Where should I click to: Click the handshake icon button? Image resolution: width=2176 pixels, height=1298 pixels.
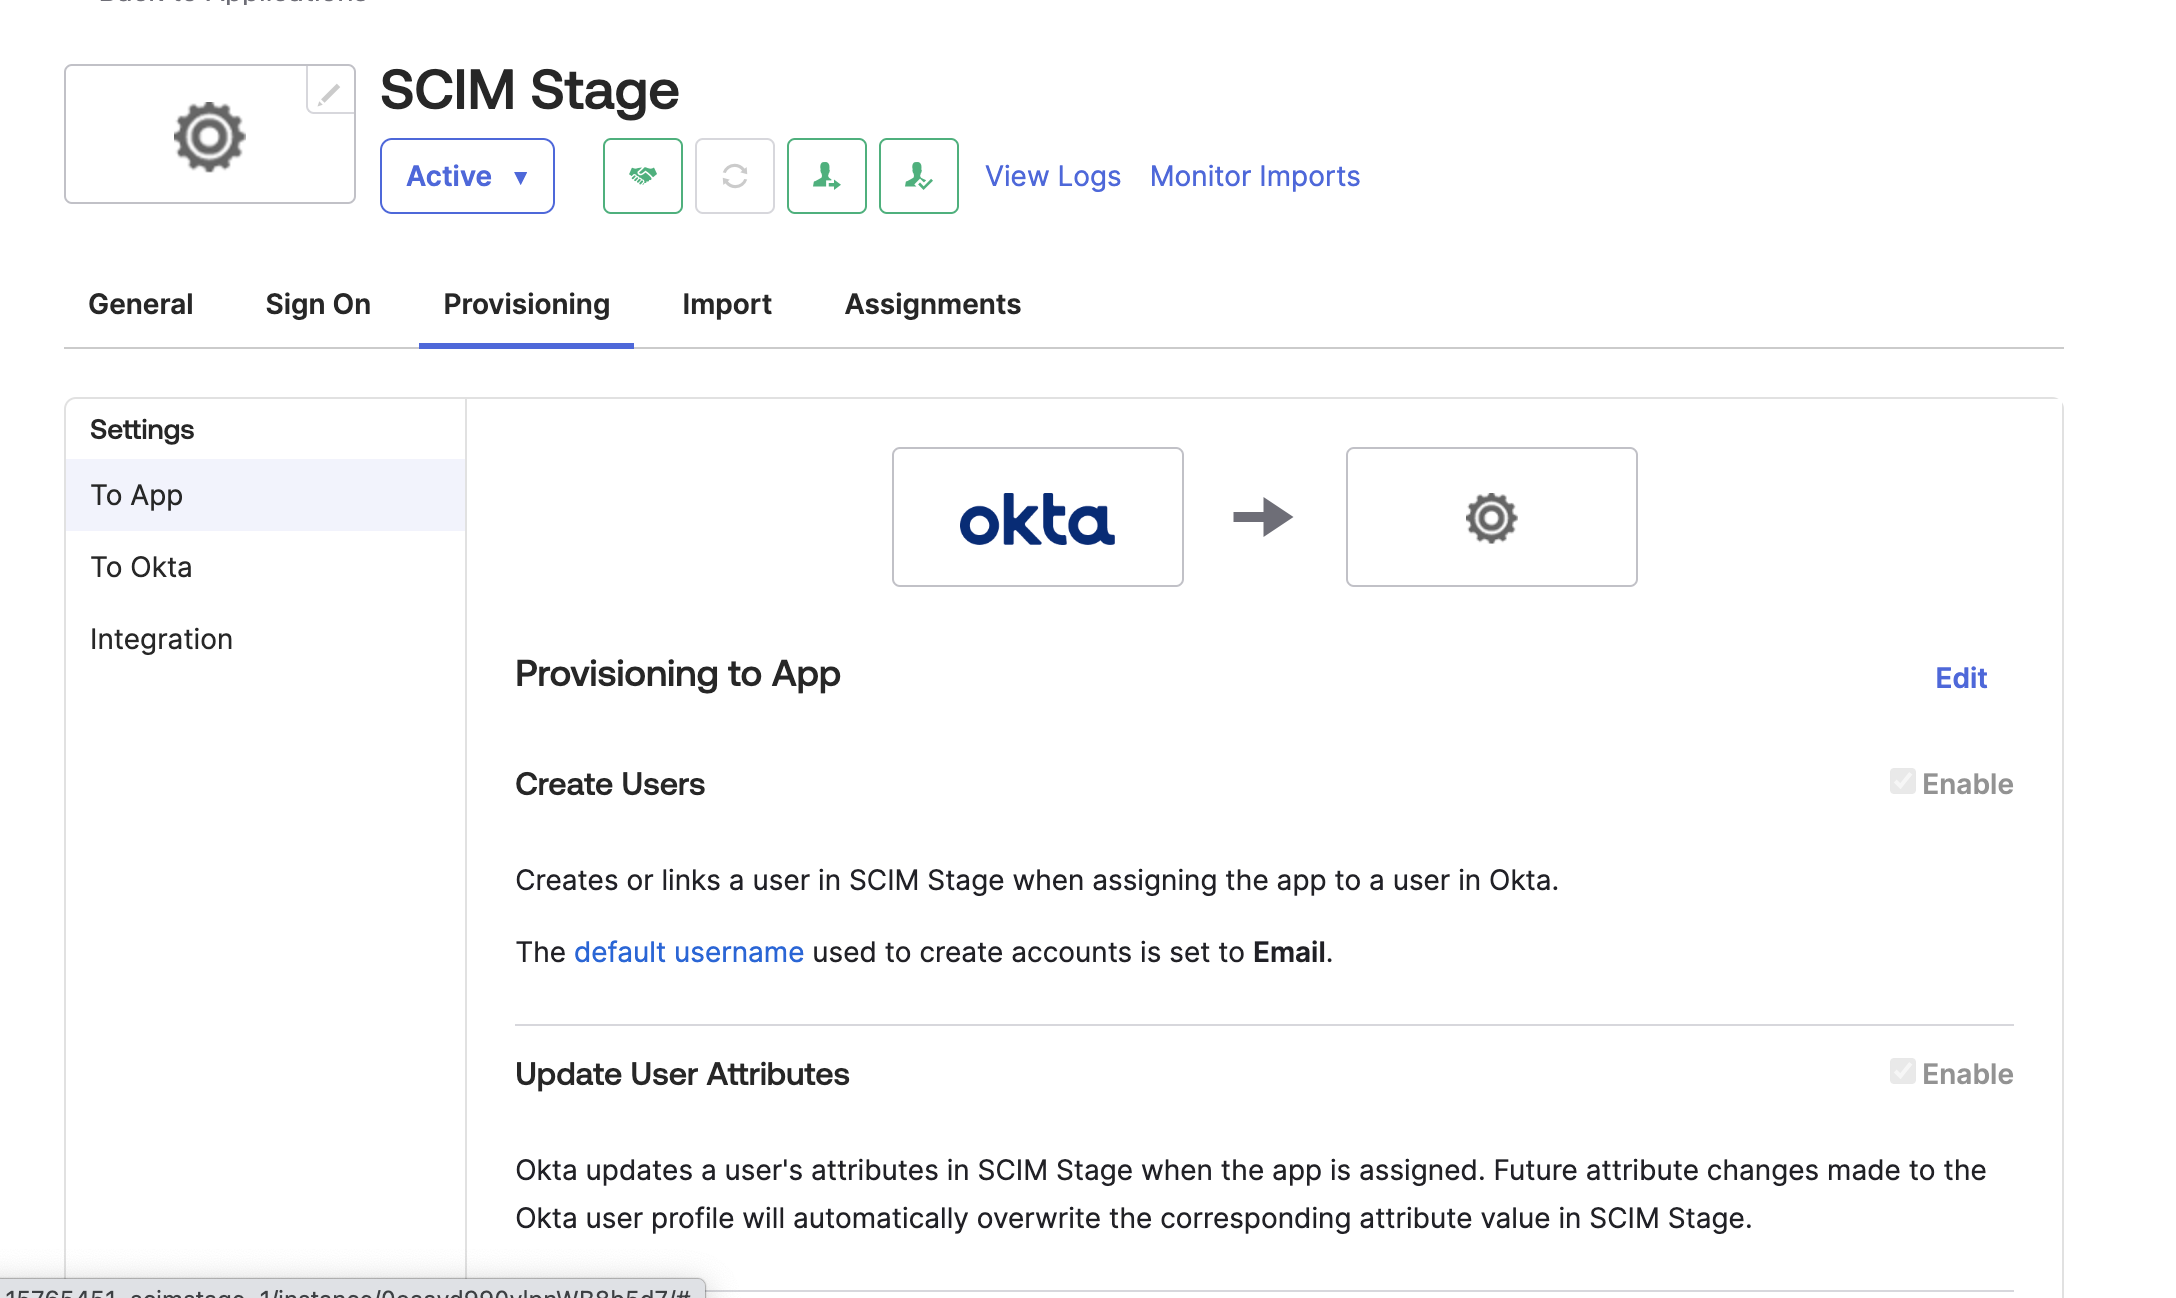[642, 176]
